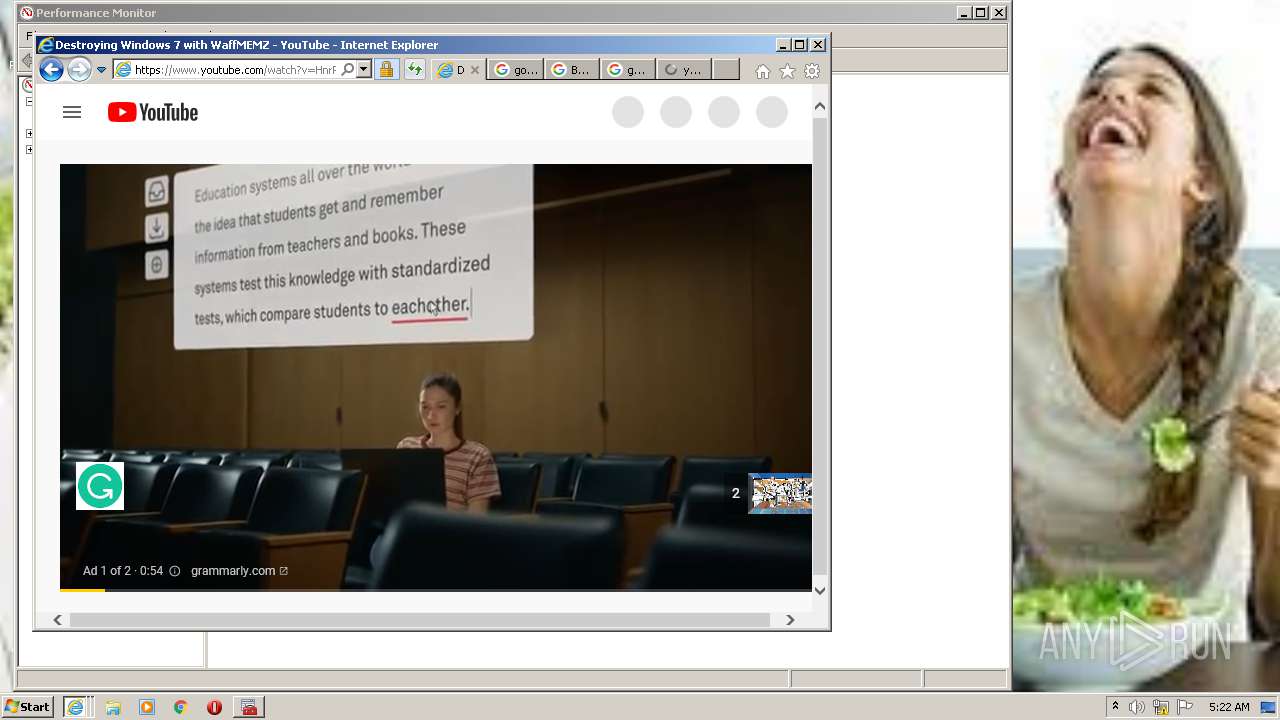
Task: Launch Windows Media Player from taskbar
Action: 147,707
